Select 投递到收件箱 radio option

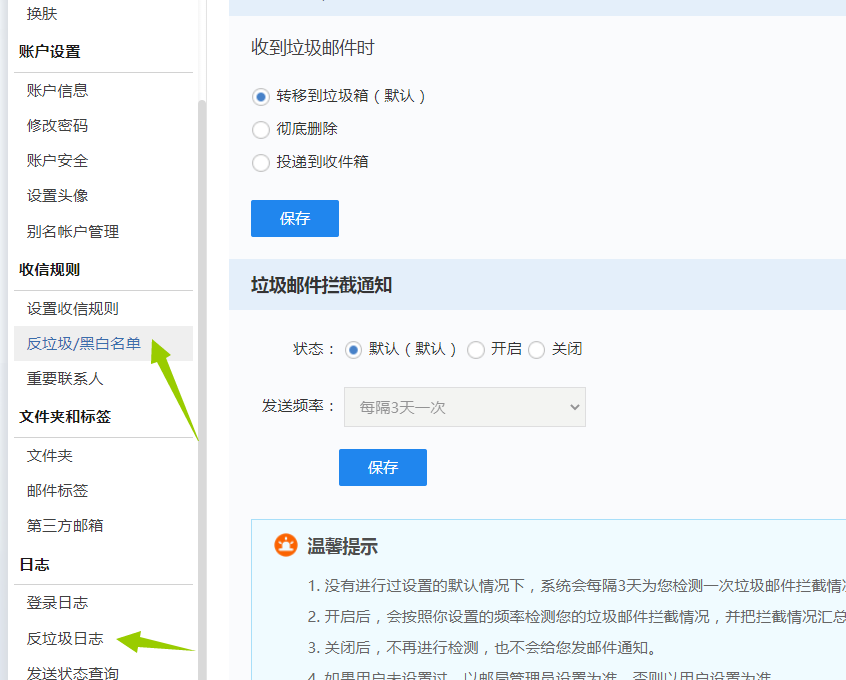point(261,162)
